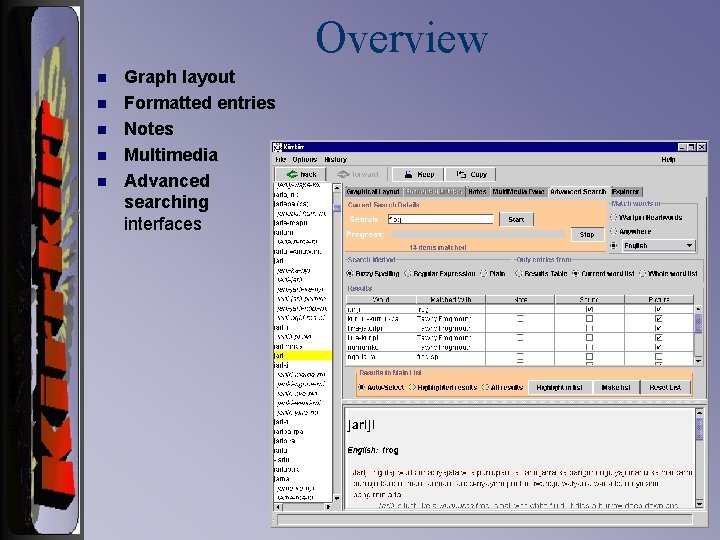
Task: Click the greyed-out Forward arrow button
Action: pyautogui.click(x=358, y=174)
